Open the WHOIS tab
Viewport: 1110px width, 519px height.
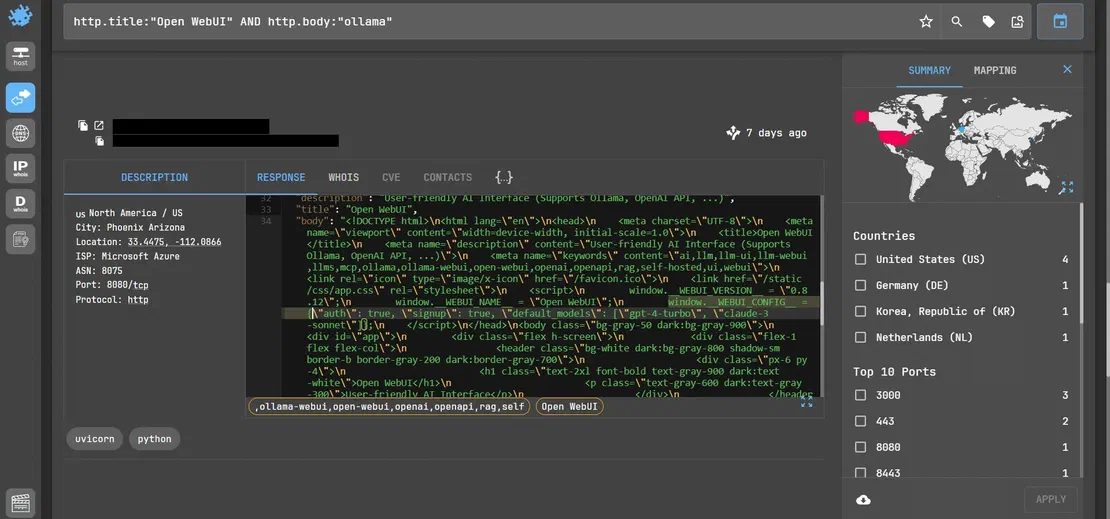[343, 177]
